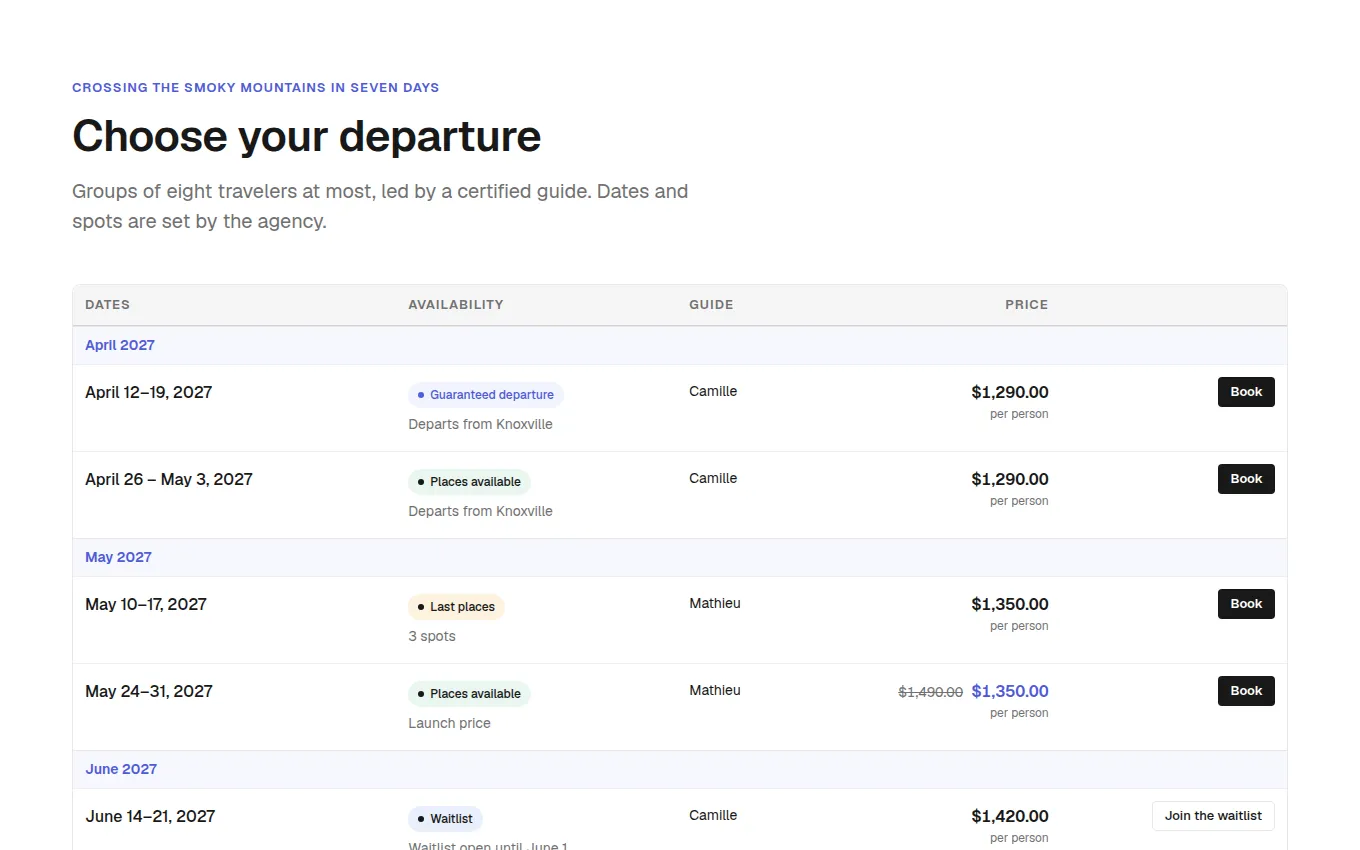Click Departs from Knoxville under Guaranteed departure
The width and height of the screenshot is (1360, 850).
tap(480, 424)
